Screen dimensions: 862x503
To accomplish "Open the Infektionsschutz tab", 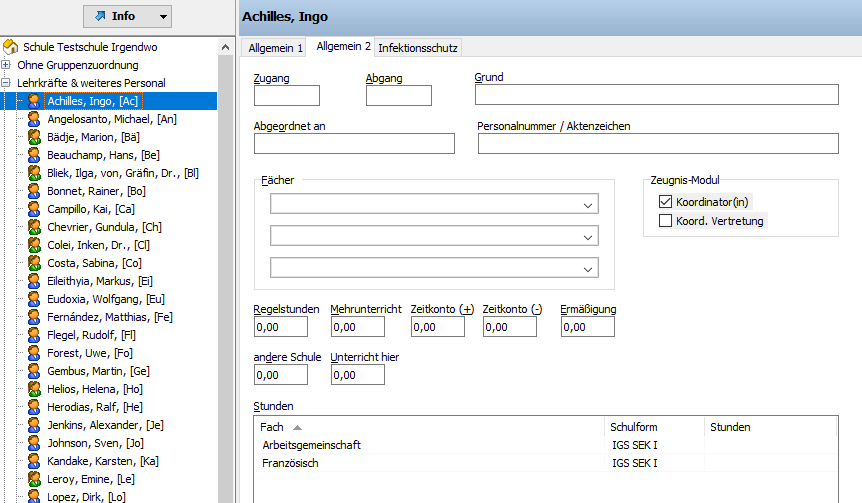I will click(x=418, y=47).
